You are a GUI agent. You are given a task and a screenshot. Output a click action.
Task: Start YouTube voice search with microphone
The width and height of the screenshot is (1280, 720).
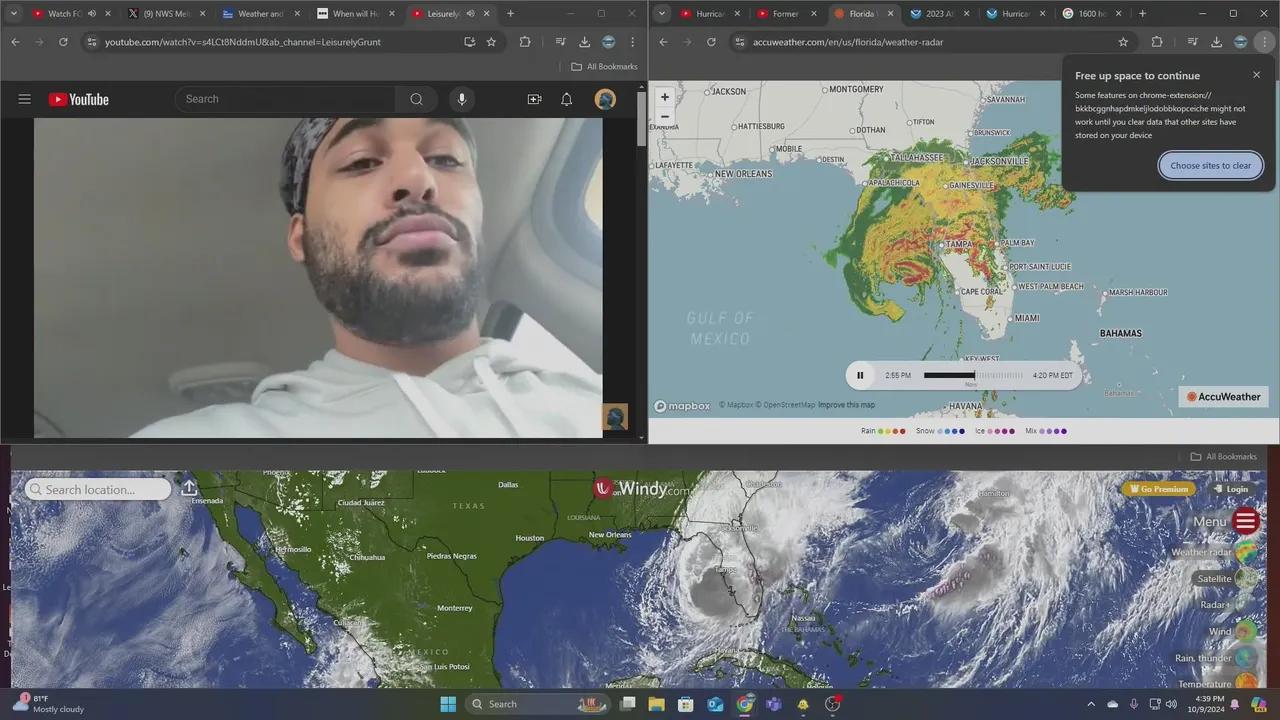[x=461, y=99]
